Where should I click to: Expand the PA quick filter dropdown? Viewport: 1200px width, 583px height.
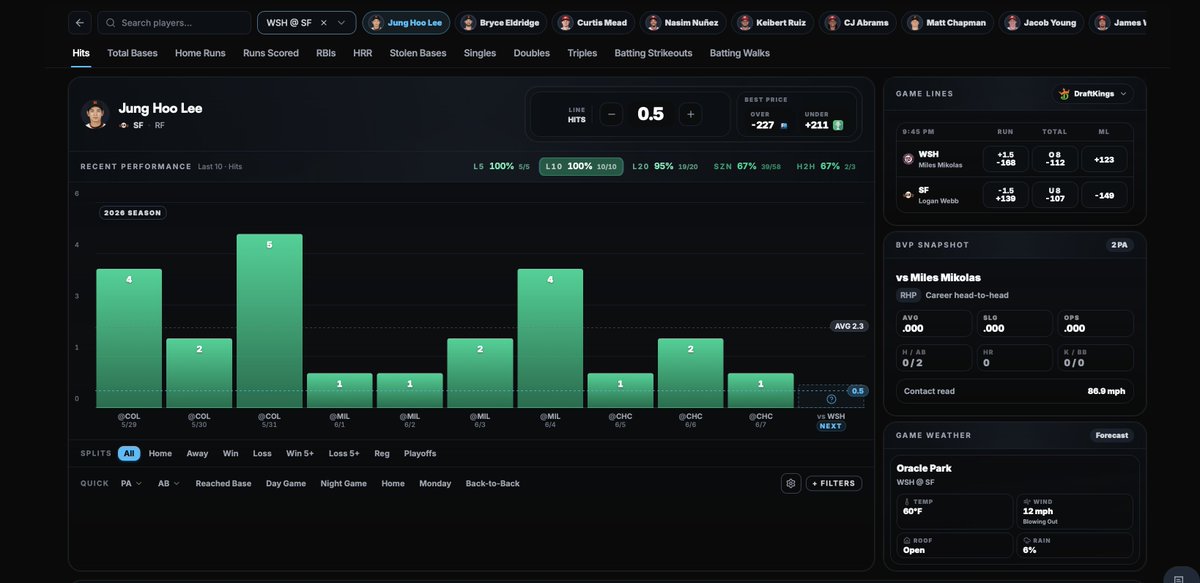[x=131, y=483]
